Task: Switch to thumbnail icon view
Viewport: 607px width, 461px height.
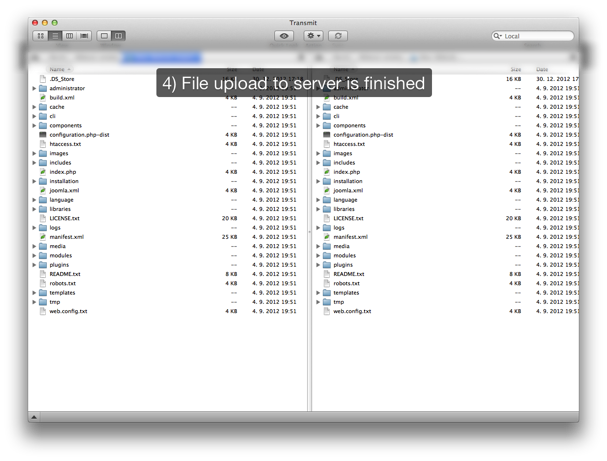Action: tap(40, 36)
